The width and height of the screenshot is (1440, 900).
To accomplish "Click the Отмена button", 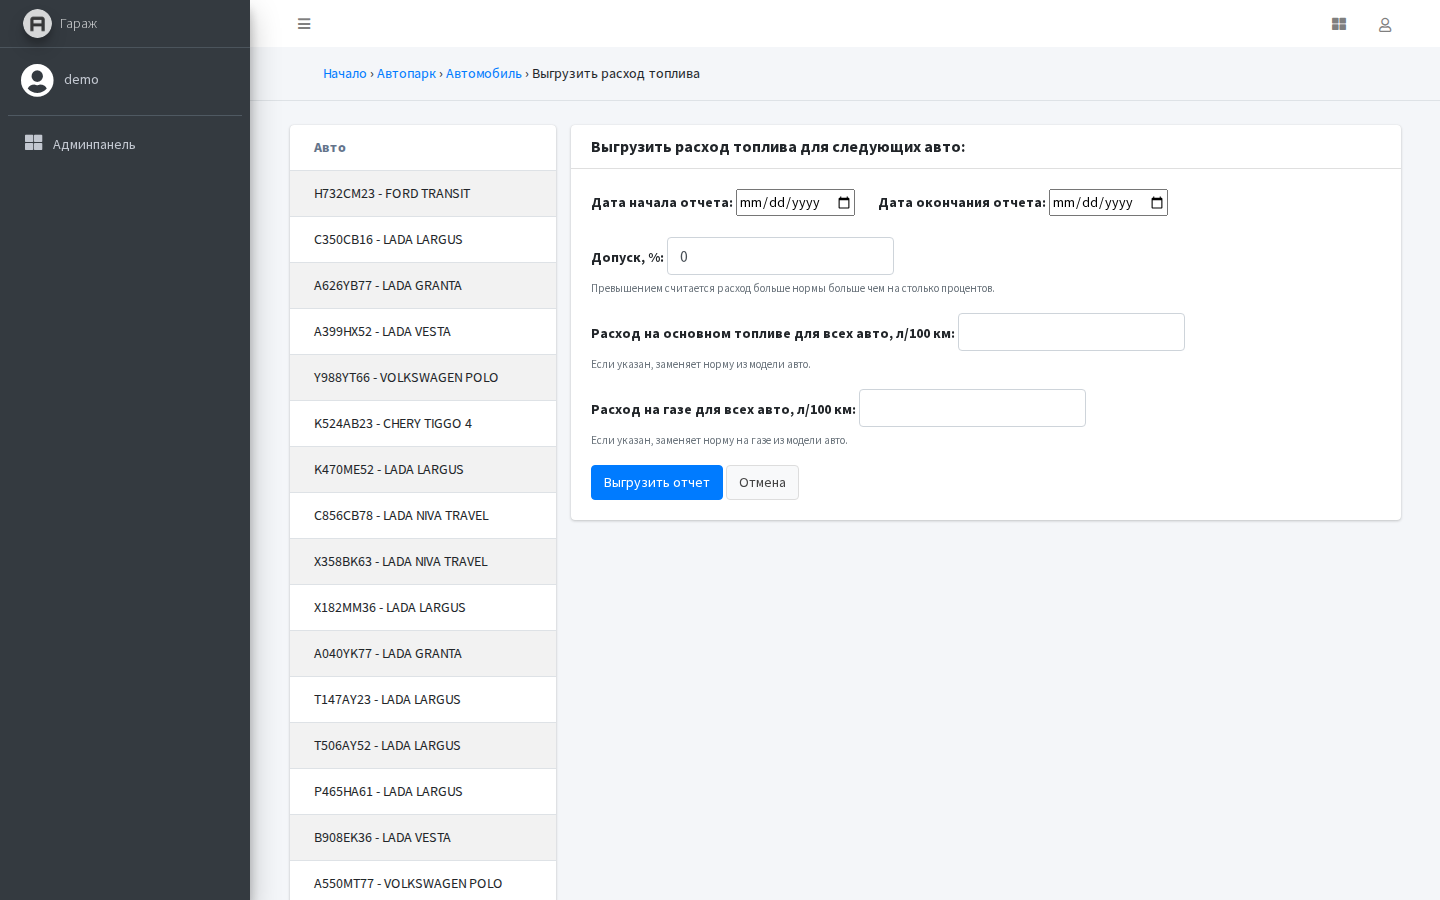I will click(762, 483).
